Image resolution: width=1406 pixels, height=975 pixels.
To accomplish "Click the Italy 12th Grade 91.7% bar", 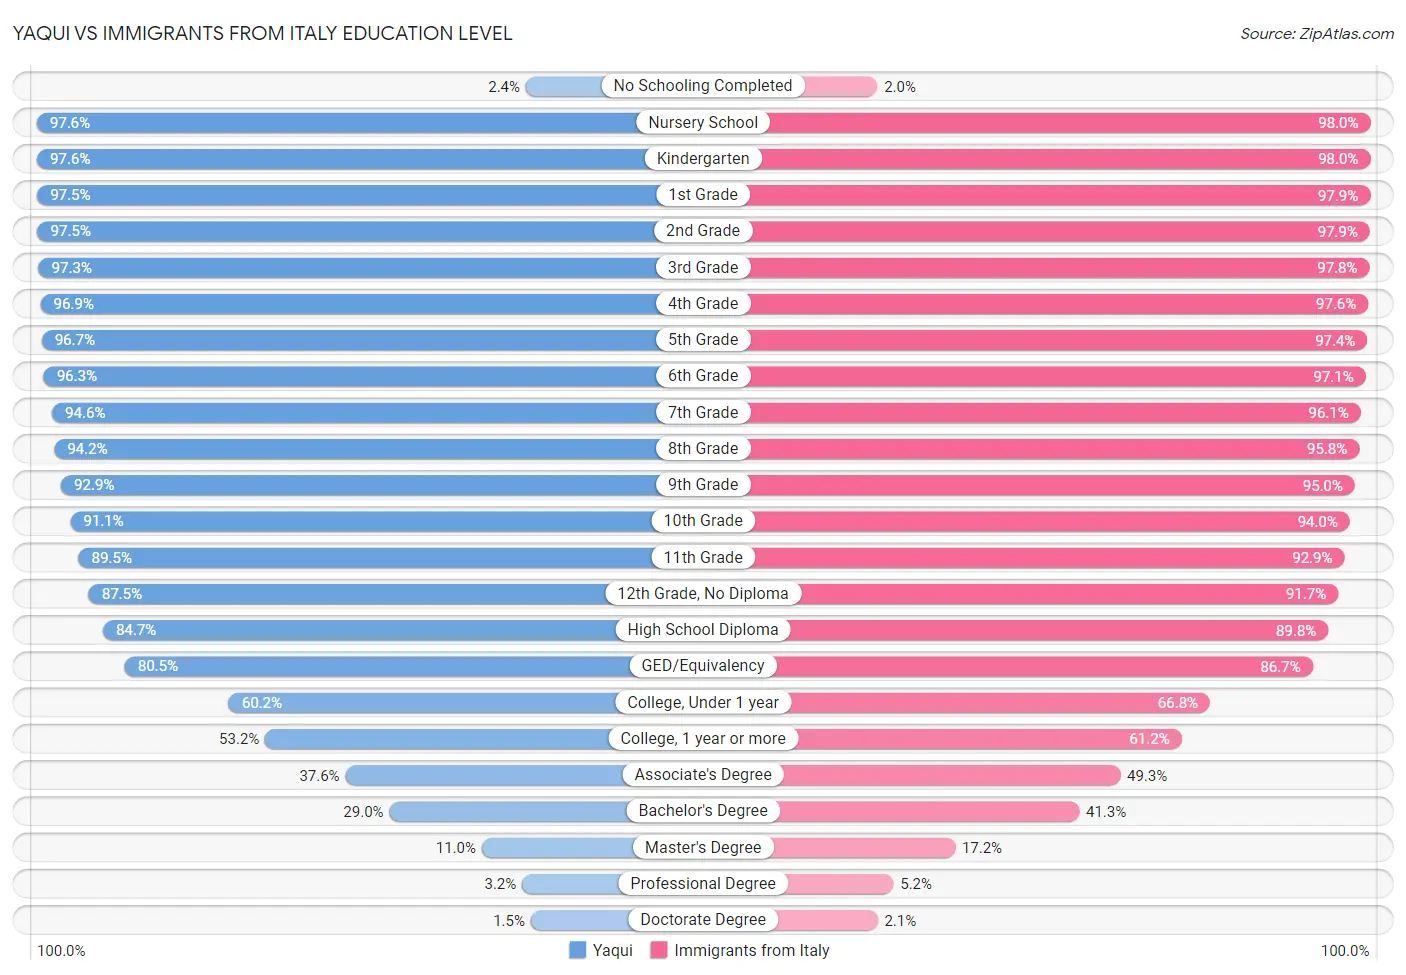I will click(x=1070, y=594).
